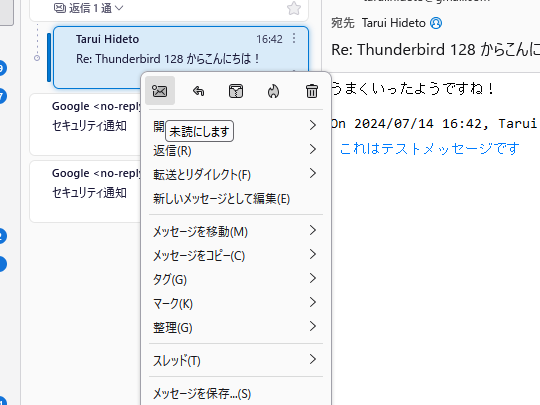The image size is (540, 405).
Task: Choose 新しいメッセージとして編集(E)
Action: (236, 199)
